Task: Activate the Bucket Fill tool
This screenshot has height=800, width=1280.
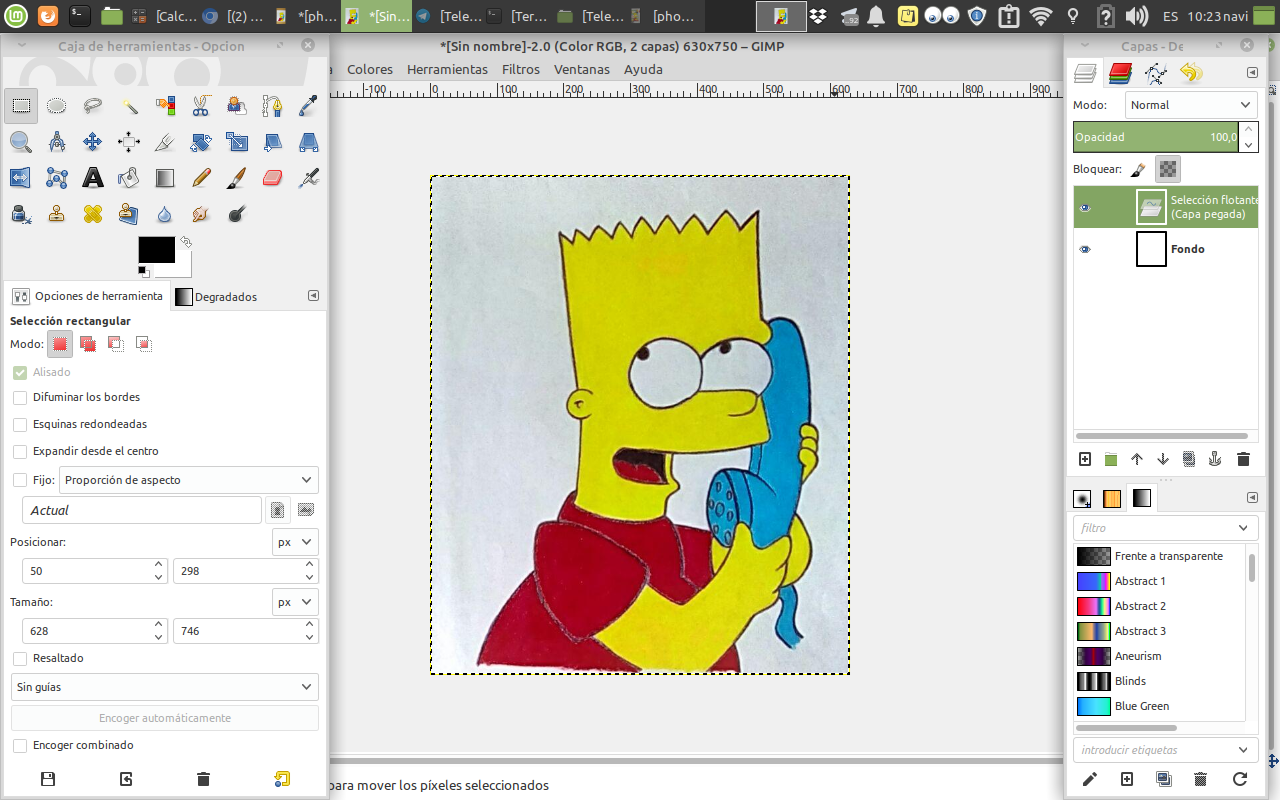Action: pos(129,177)
